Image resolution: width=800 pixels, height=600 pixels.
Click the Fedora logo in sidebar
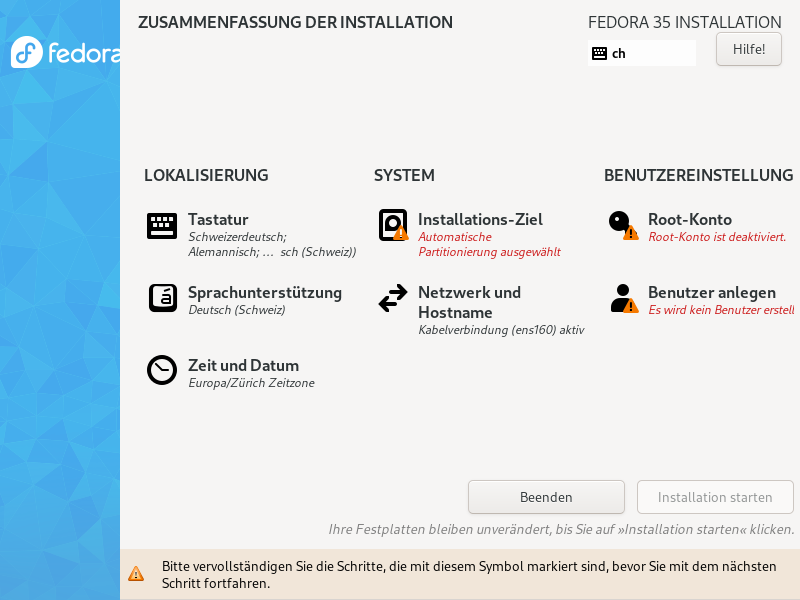coord(65,52)
